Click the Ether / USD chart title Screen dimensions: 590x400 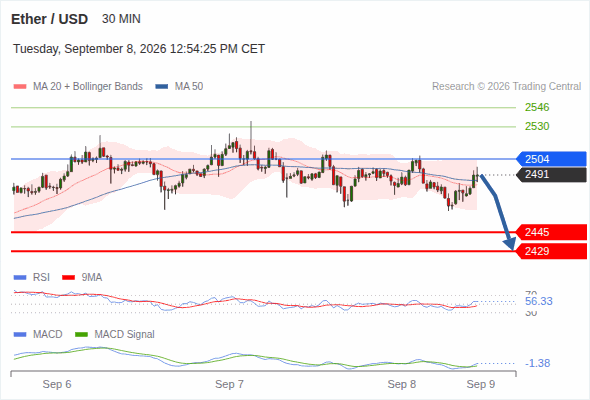[49, 19]
